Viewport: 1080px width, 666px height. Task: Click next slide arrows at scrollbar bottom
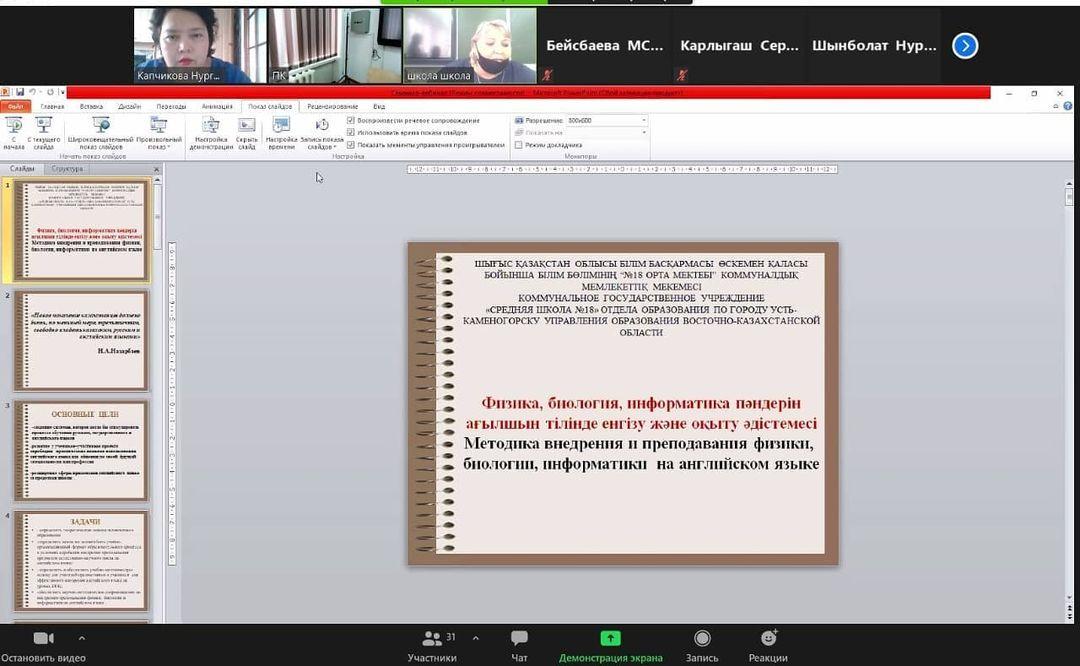pyautogui.click(x=1069, y=615)
